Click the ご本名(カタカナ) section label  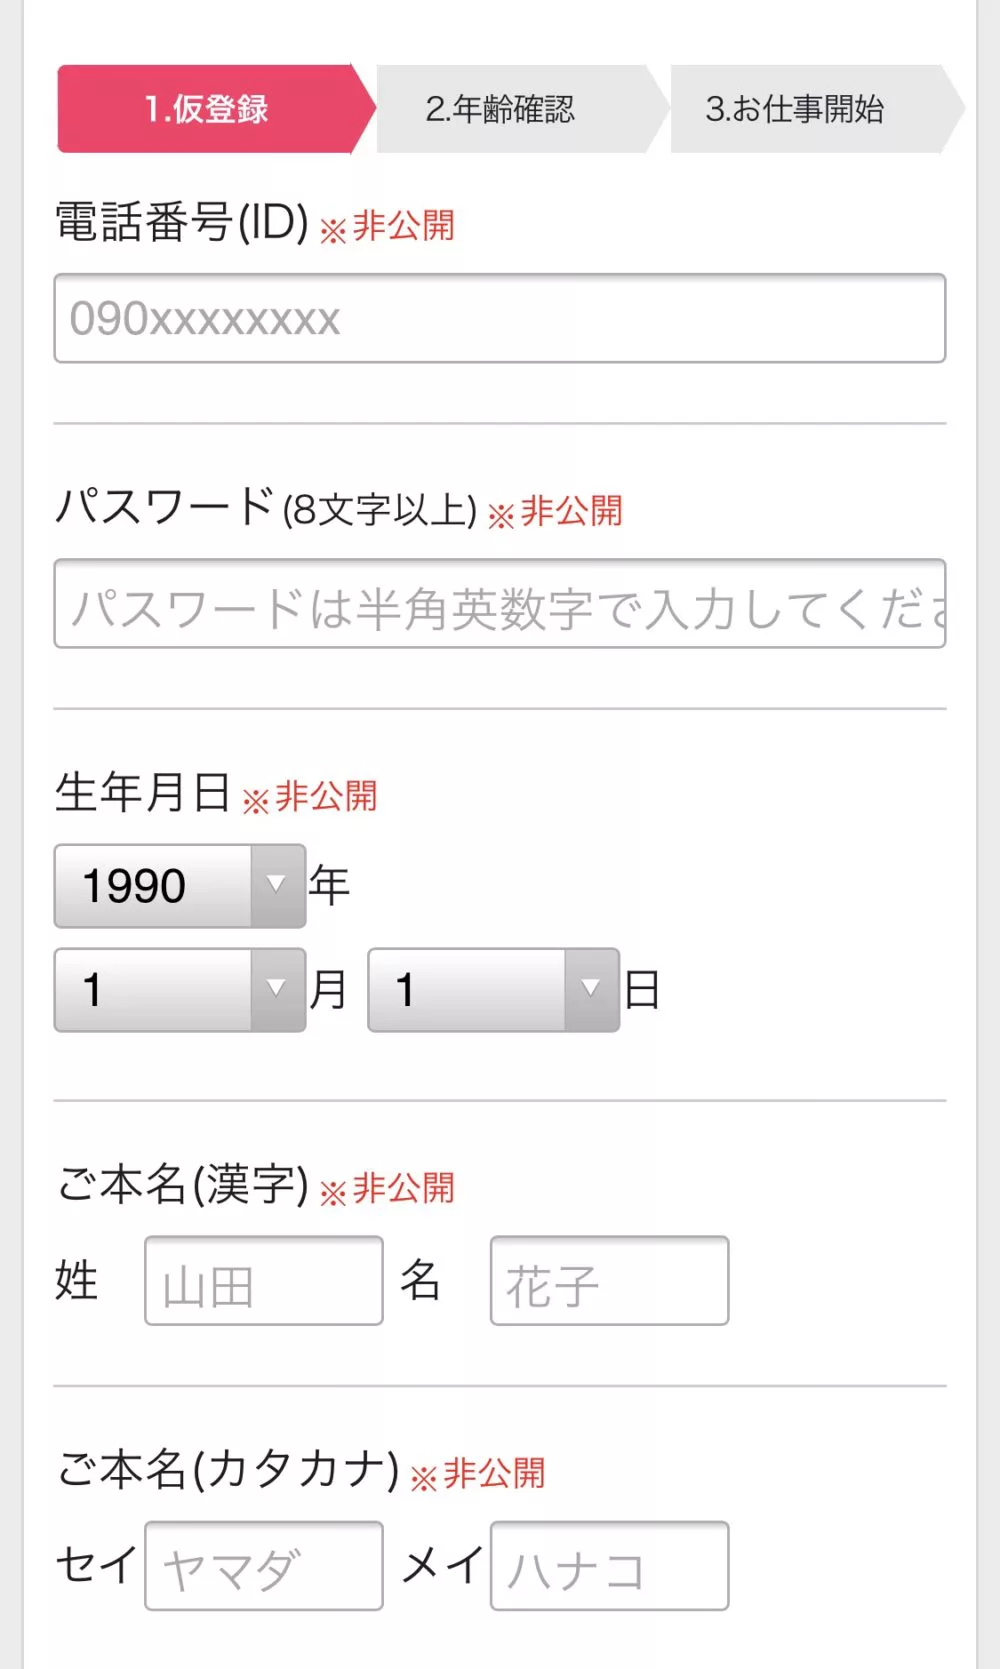point(228,1470)
